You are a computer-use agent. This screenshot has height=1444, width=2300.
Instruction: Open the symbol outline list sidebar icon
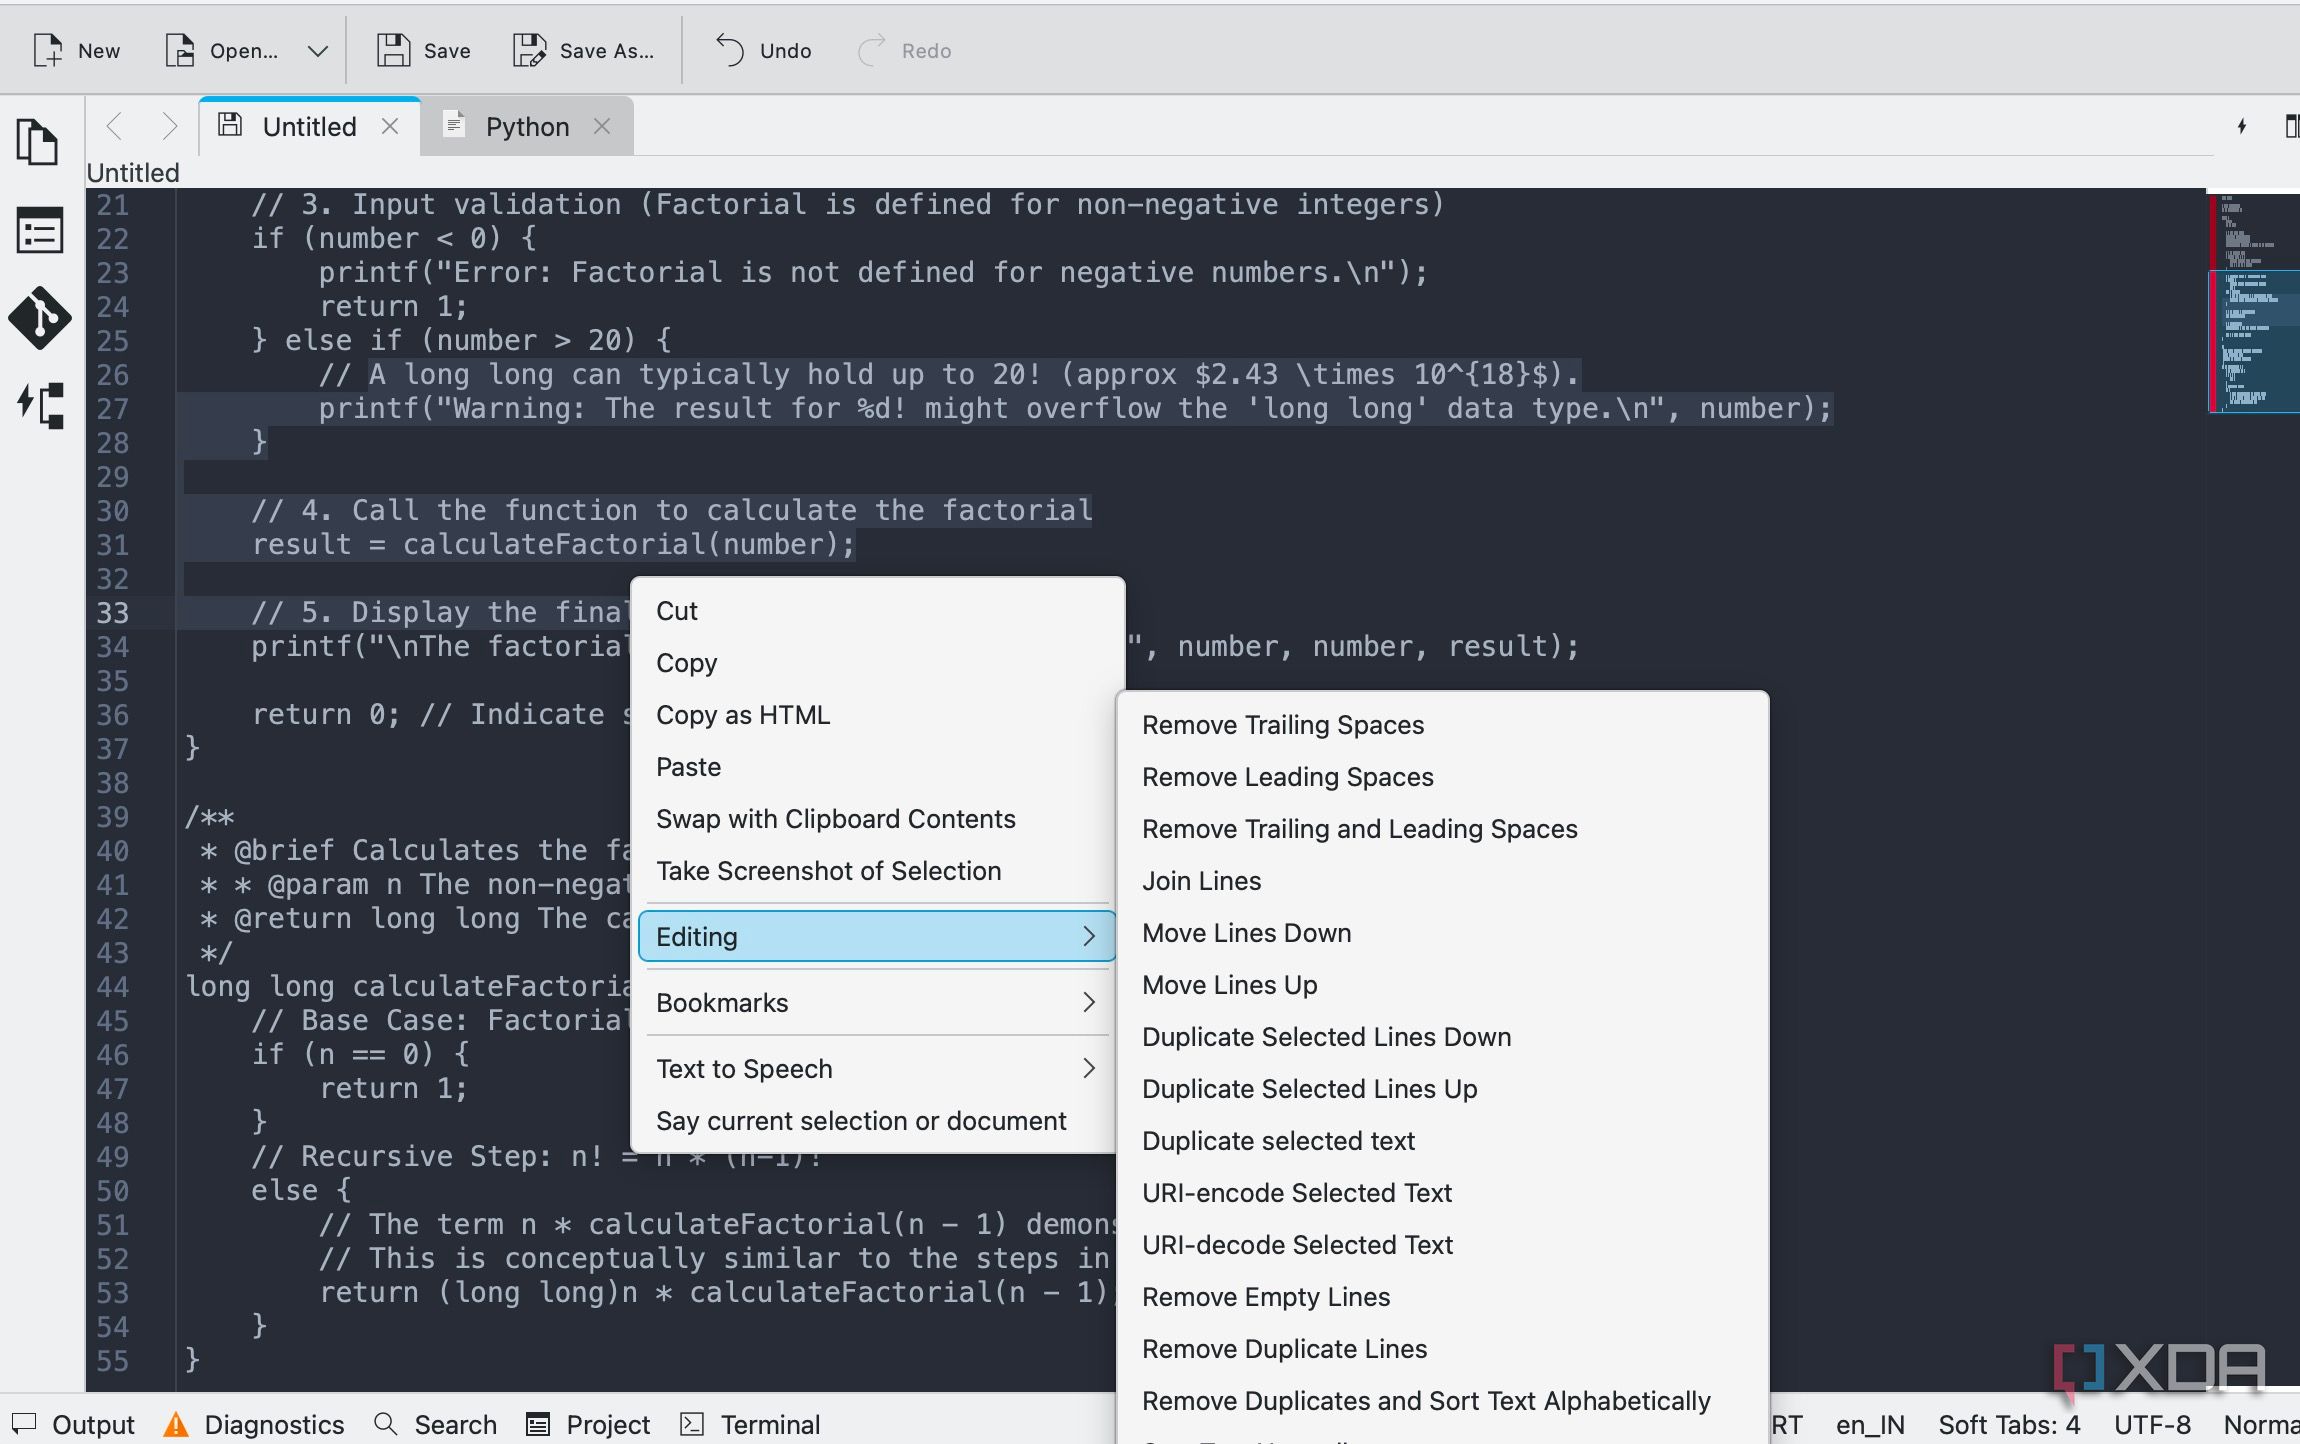(39, 230)
